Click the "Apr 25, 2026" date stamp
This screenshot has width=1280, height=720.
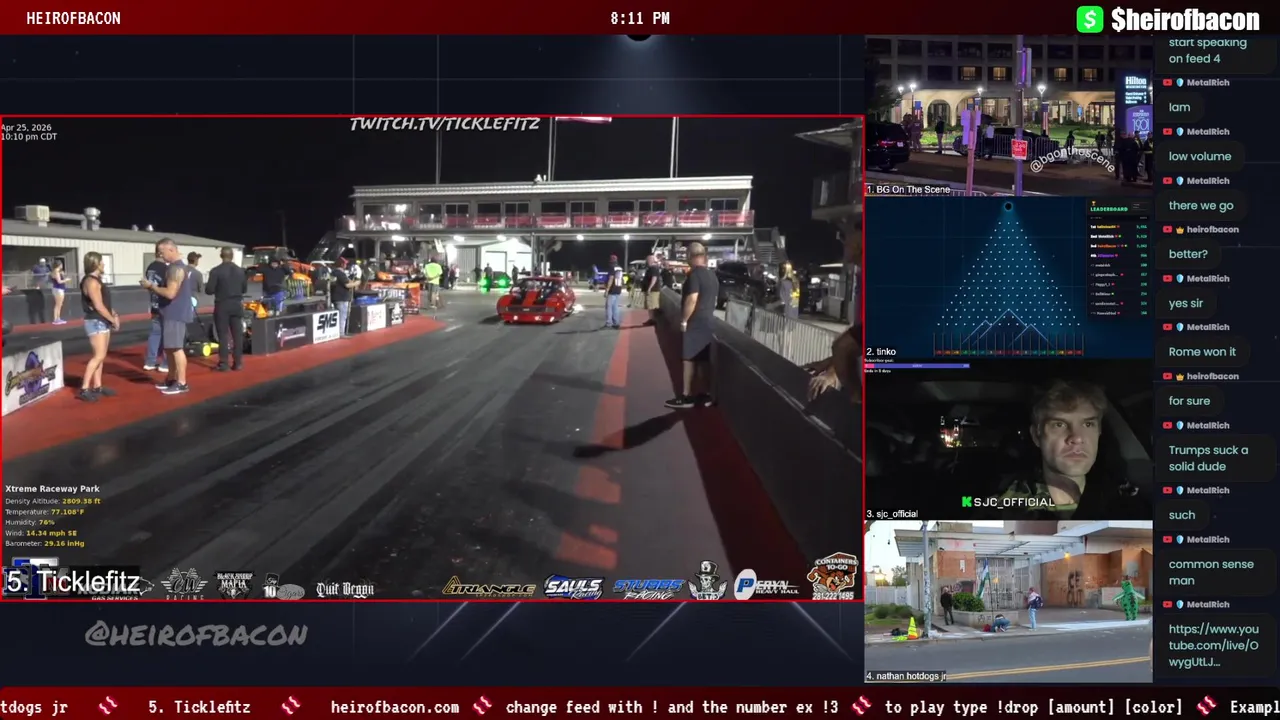[x=26, y=127]
